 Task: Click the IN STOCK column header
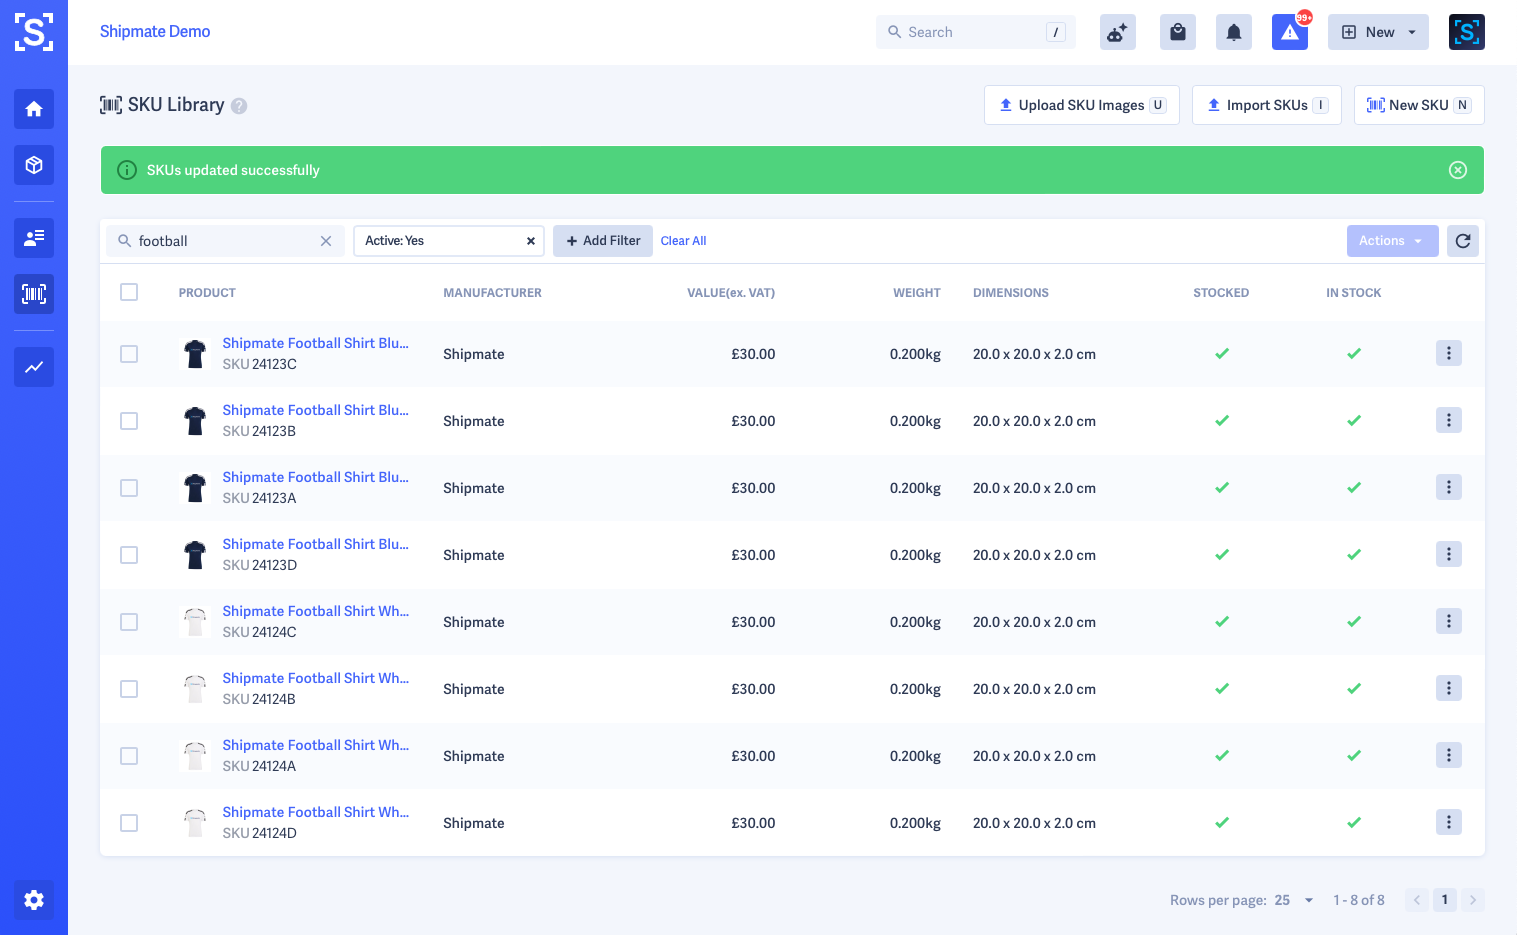point(1354,293)
